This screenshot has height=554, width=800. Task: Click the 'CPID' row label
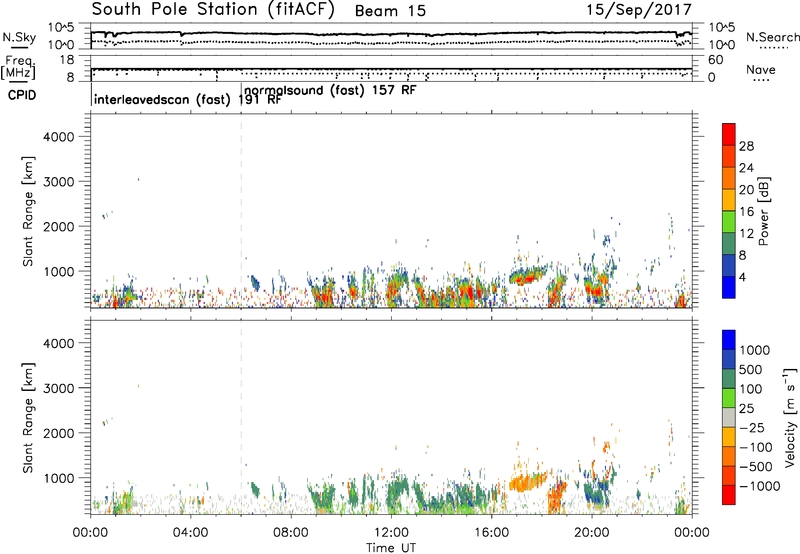coord(22,95)
